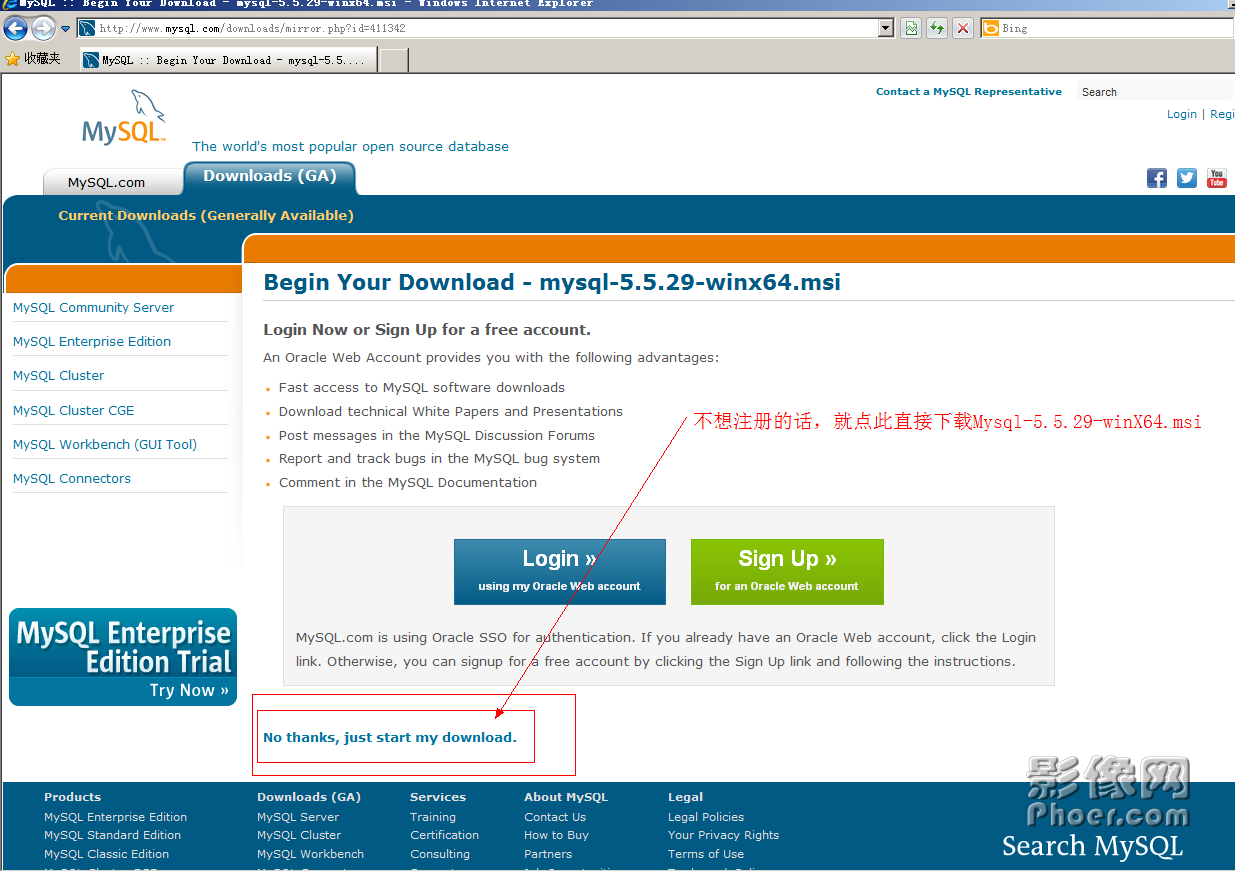The height and width of the screenshot is (872, 1235).
Task: Open footer Contact Us link
Action: (x=555, y=817)
